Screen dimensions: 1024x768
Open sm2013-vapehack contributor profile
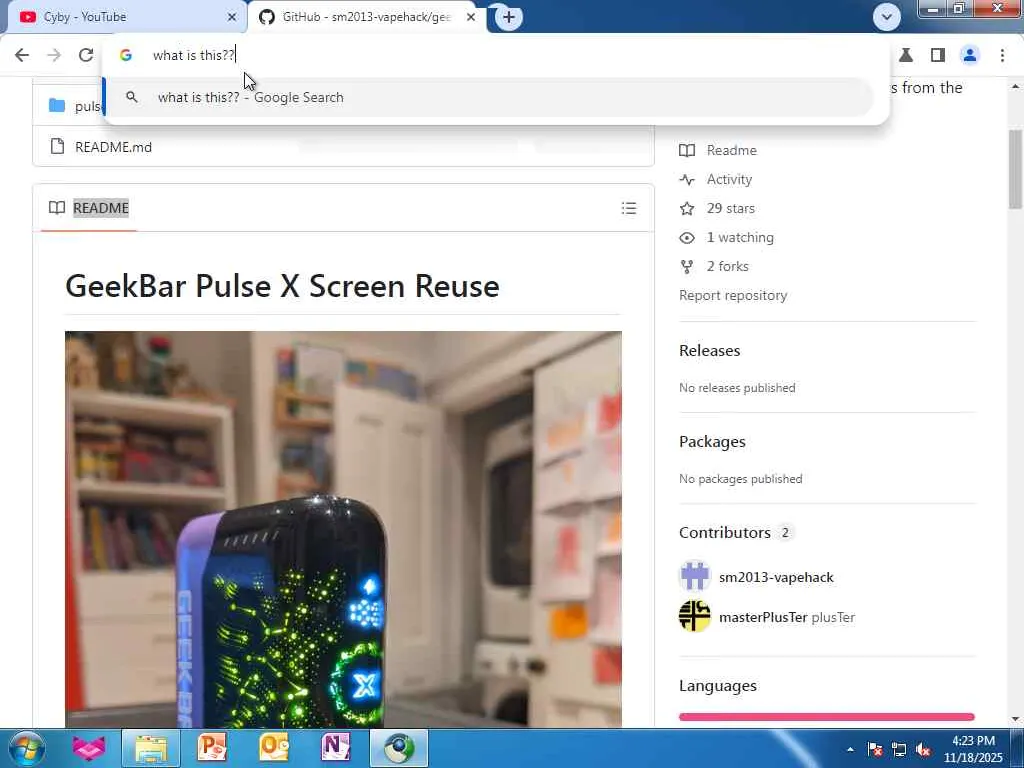[776, 577]
